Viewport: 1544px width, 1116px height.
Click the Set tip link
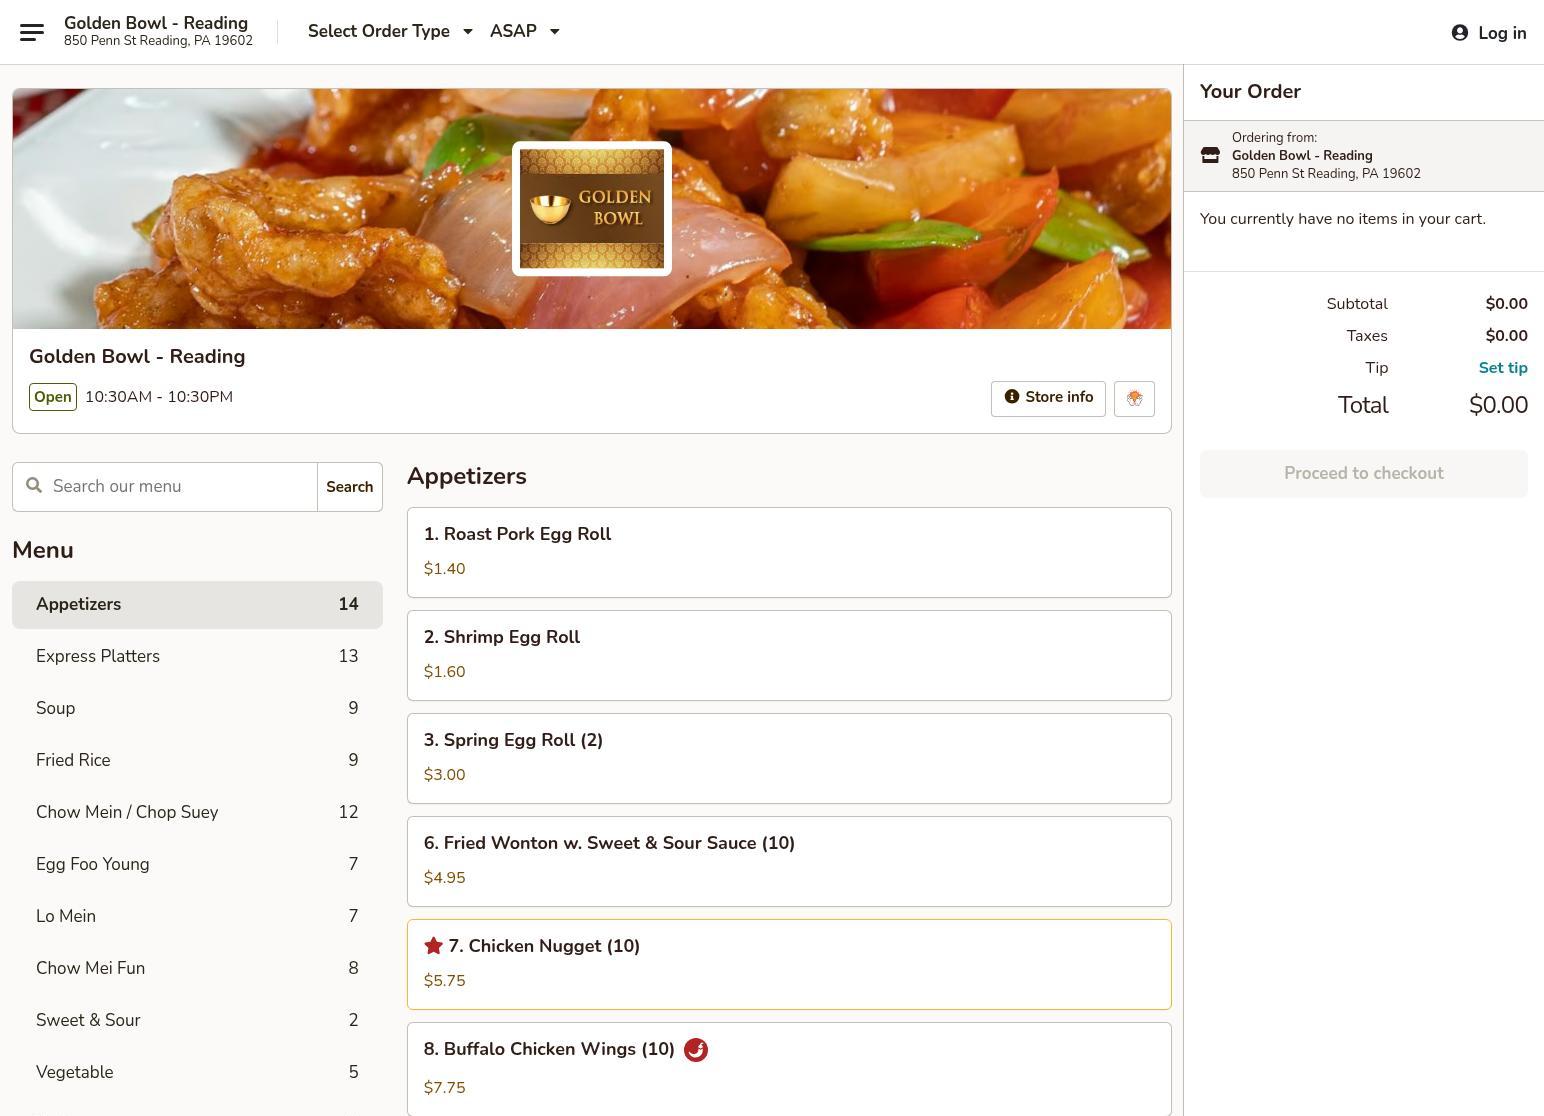(x=1502, y=368)
